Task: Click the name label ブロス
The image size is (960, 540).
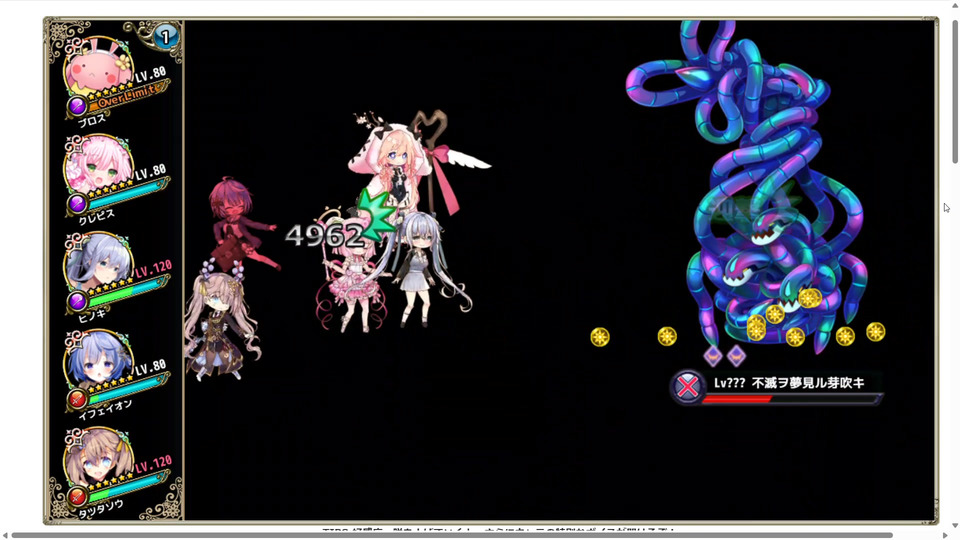Action: tap(92, 121)
